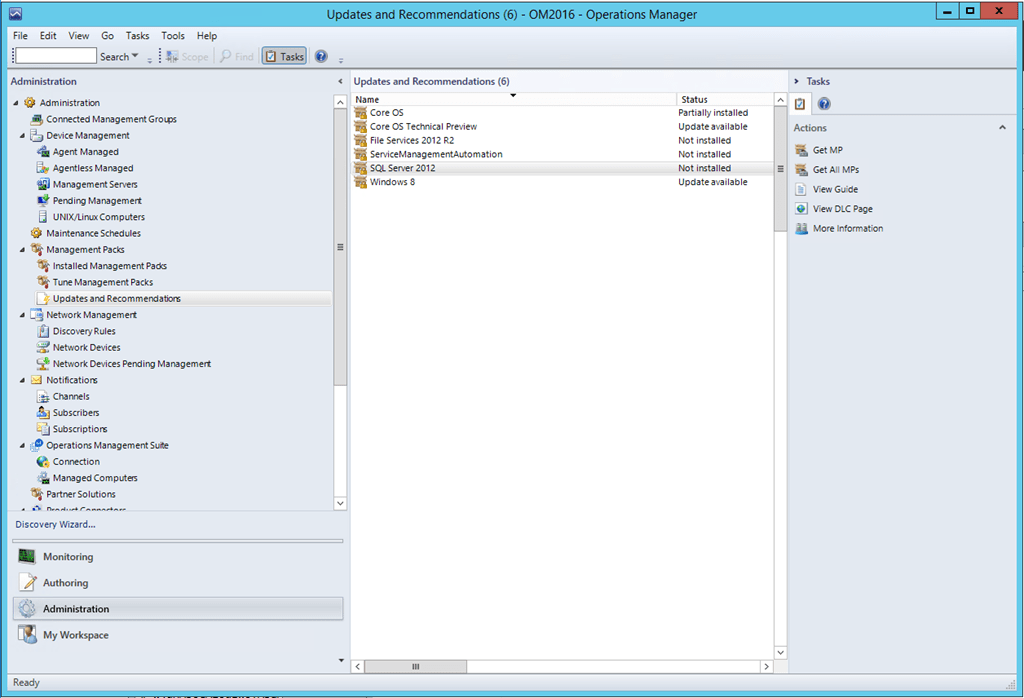Screen dimensions: 1024x698
Task: Open the workspace pane overflow arrow
Action: tap(341, 660)
